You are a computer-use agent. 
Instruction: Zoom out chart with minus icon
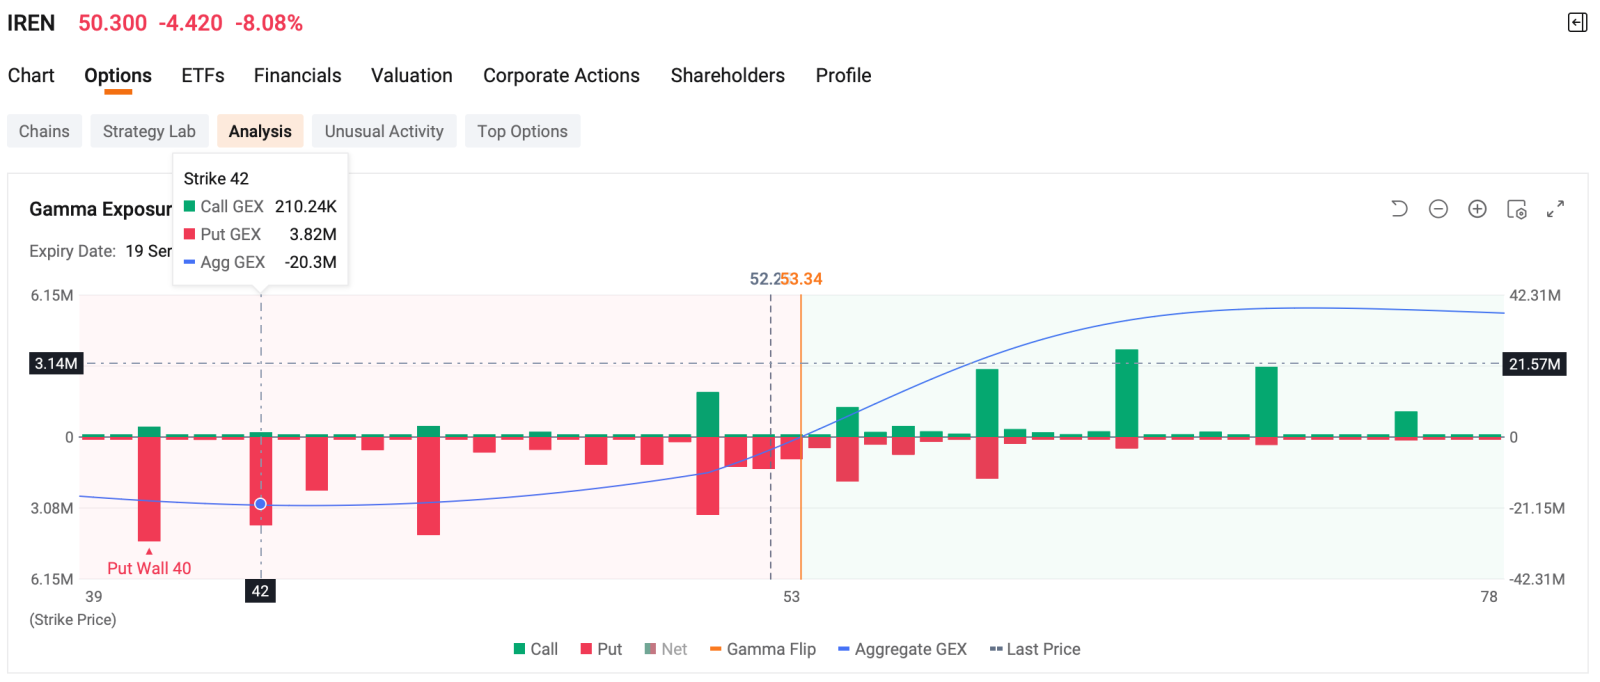click(x=1438, y=209)
